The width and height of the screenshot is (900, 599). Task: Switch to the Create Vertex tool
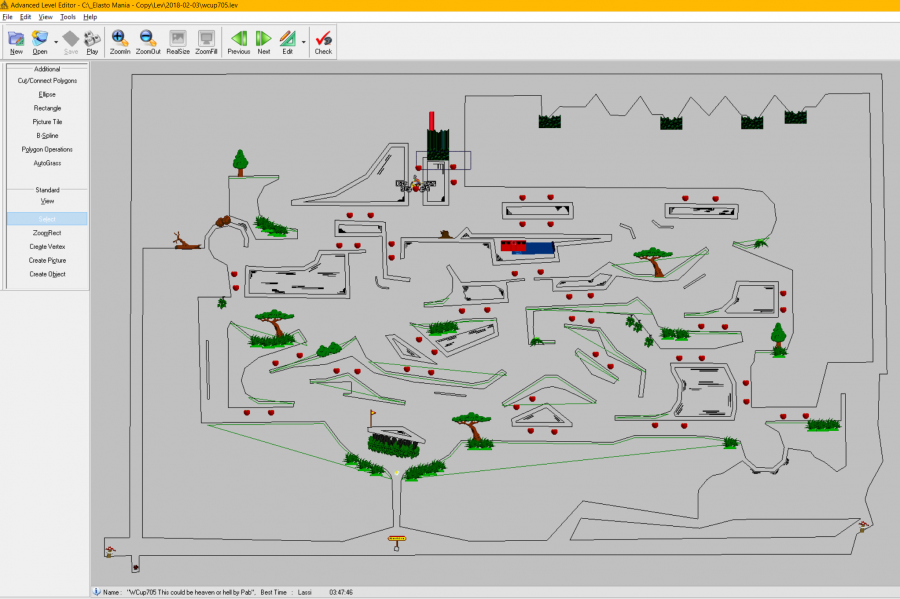point(47,246)
